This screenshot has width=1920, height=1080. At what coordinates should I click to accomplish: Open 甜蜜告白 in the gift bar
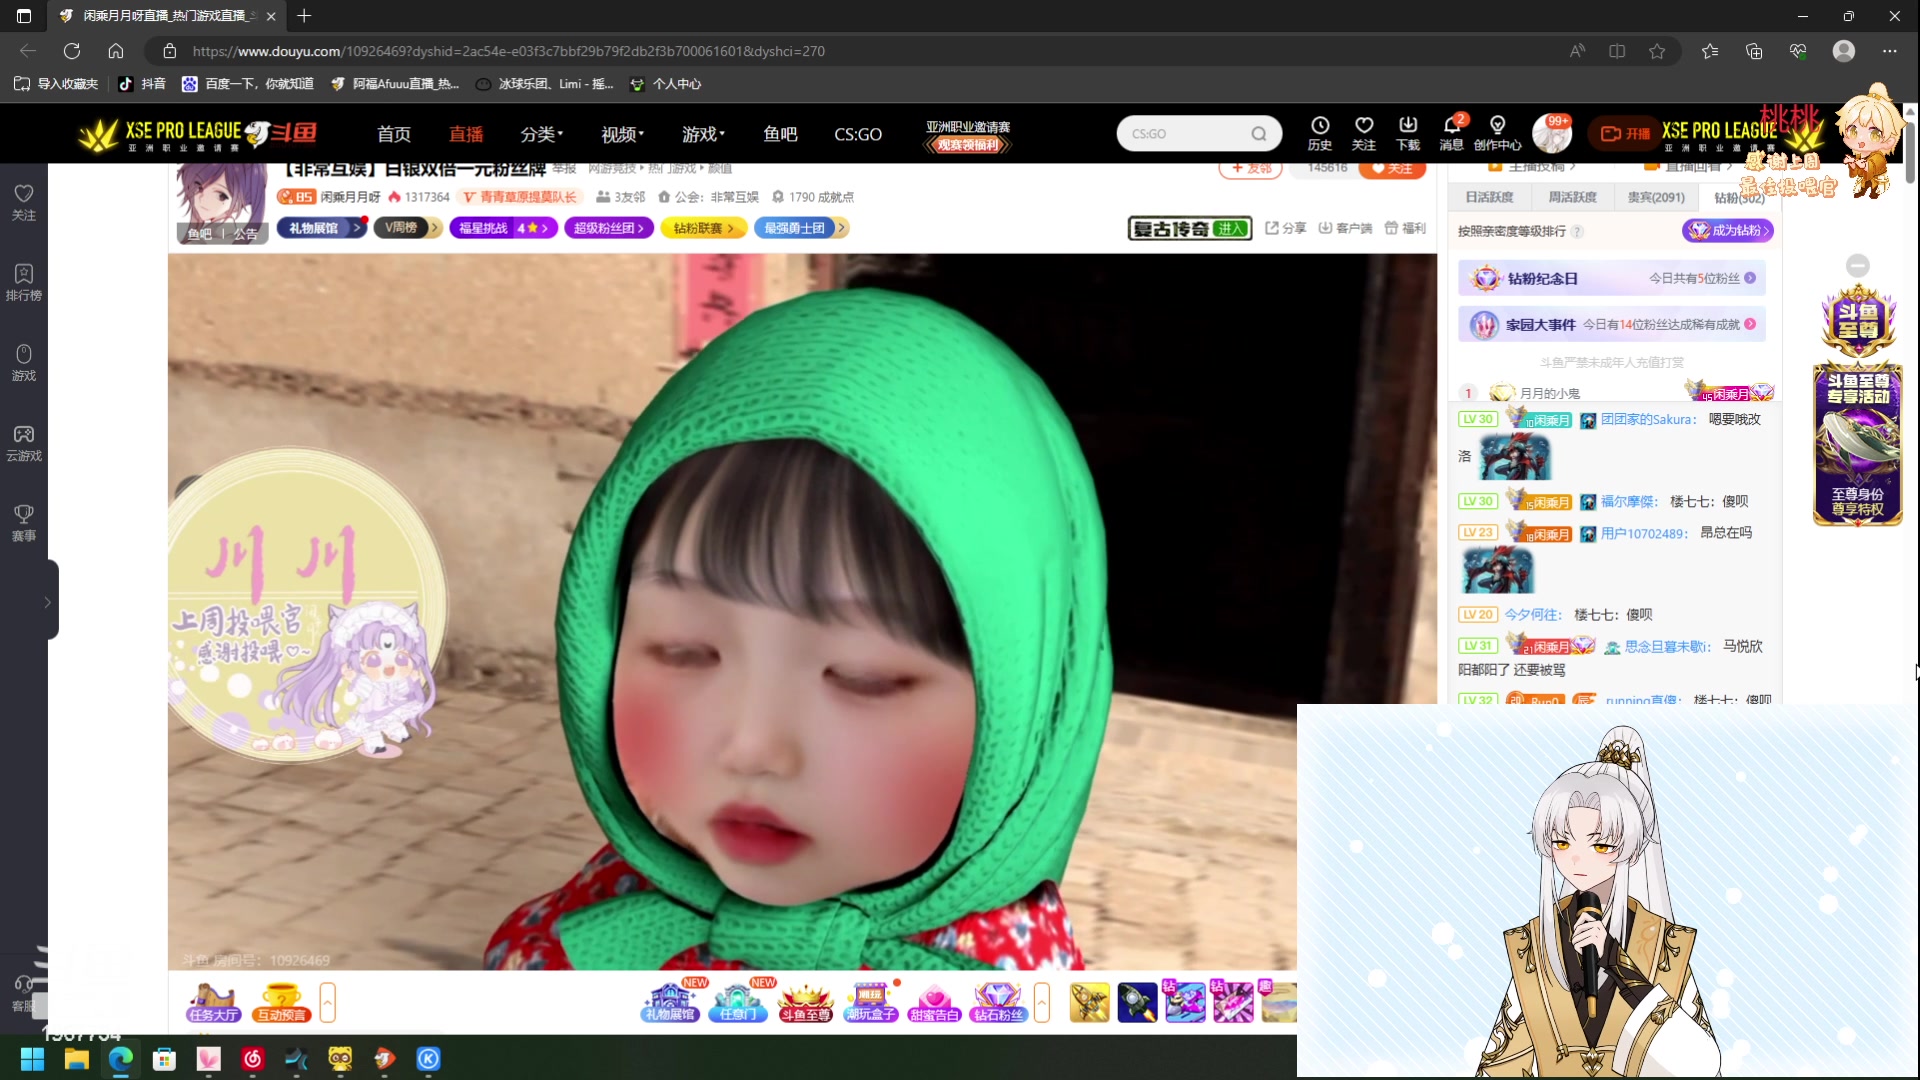tap(935, 1002)
